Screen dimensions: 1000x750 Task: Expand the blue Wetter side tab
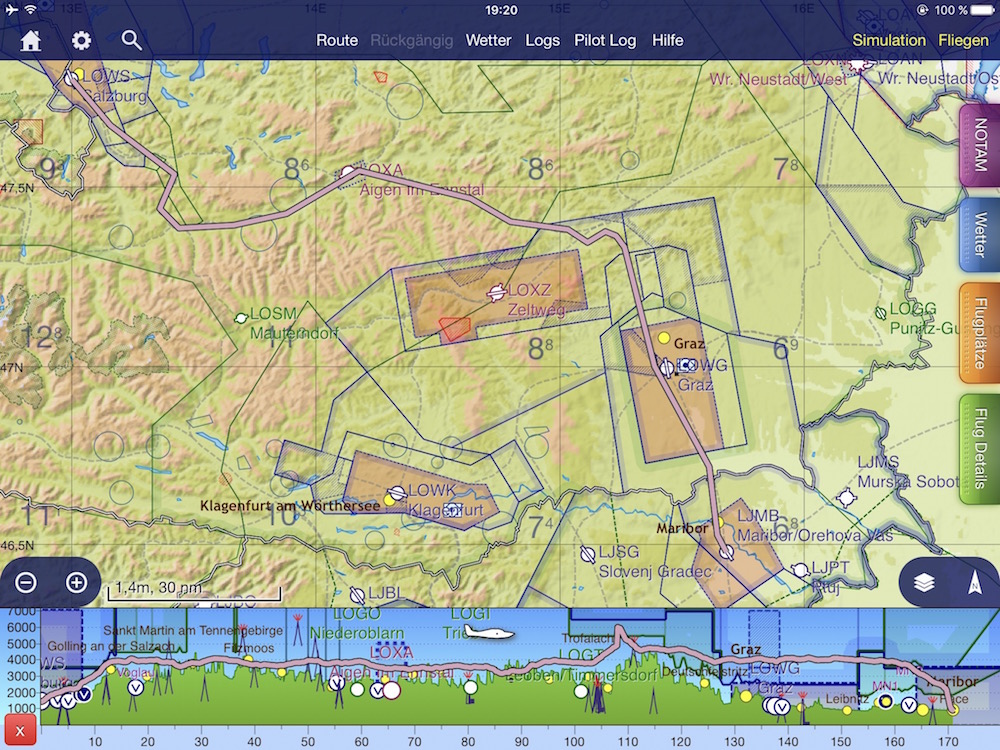coord(980,235)
